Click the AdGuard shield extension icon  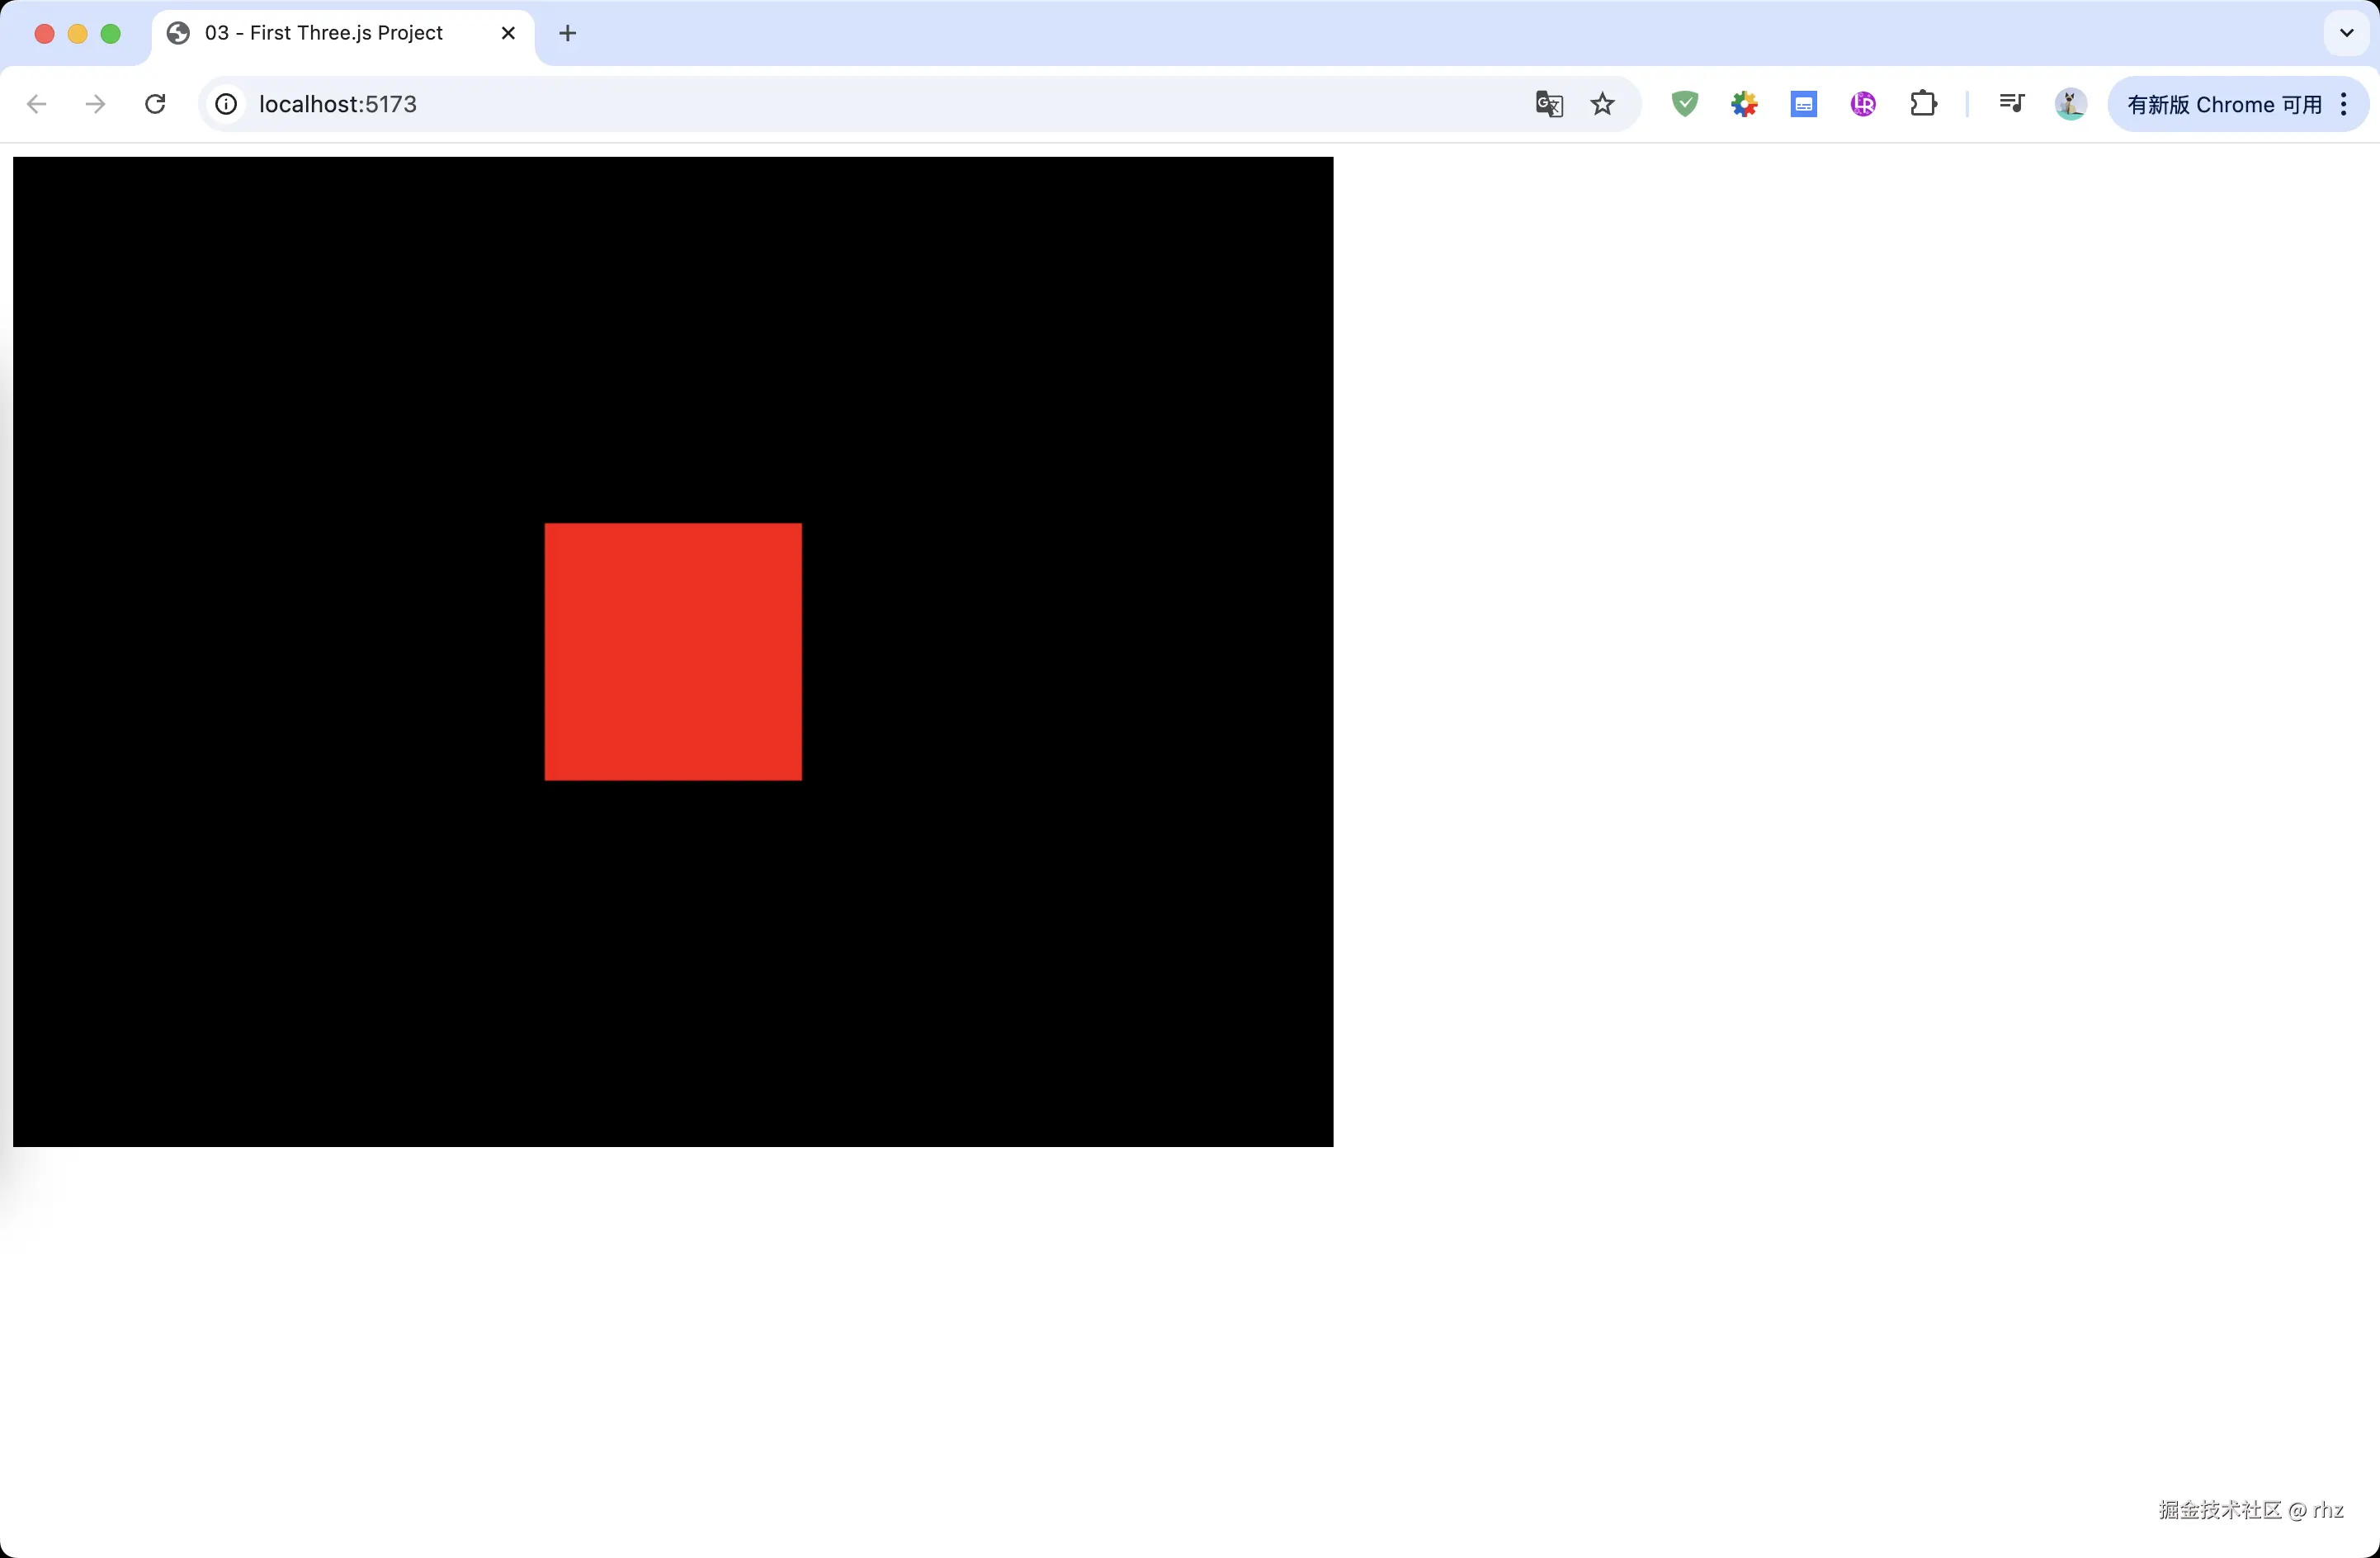[1684, 104]
